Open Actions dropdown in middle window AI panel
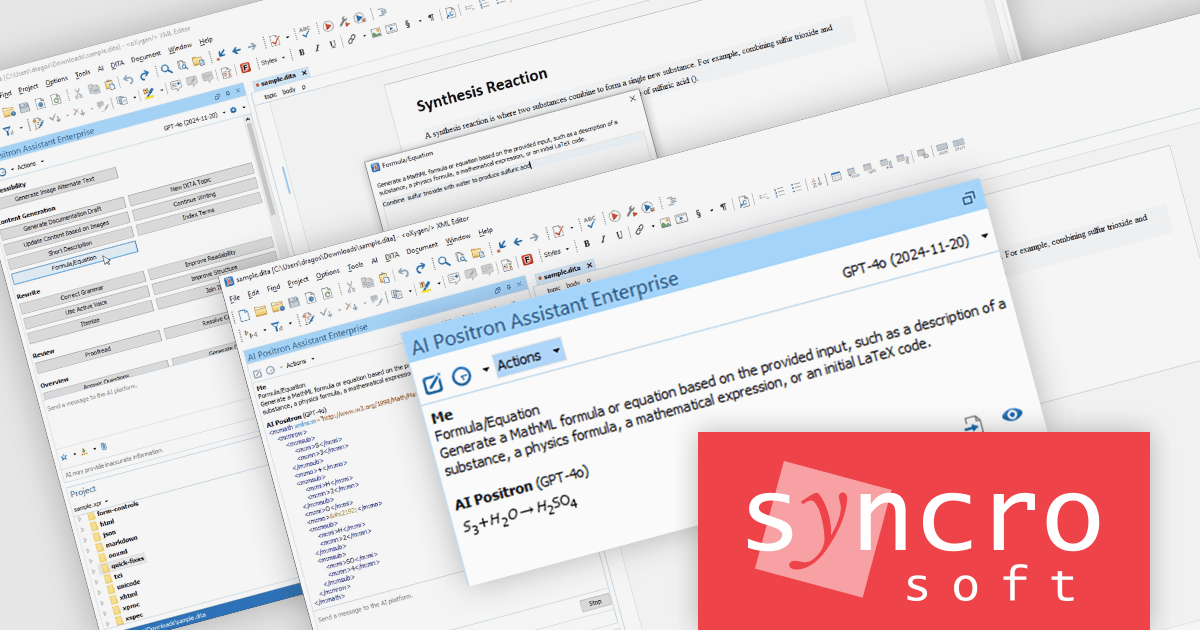This screenshot has height=630, width=1200. (302, 362)
